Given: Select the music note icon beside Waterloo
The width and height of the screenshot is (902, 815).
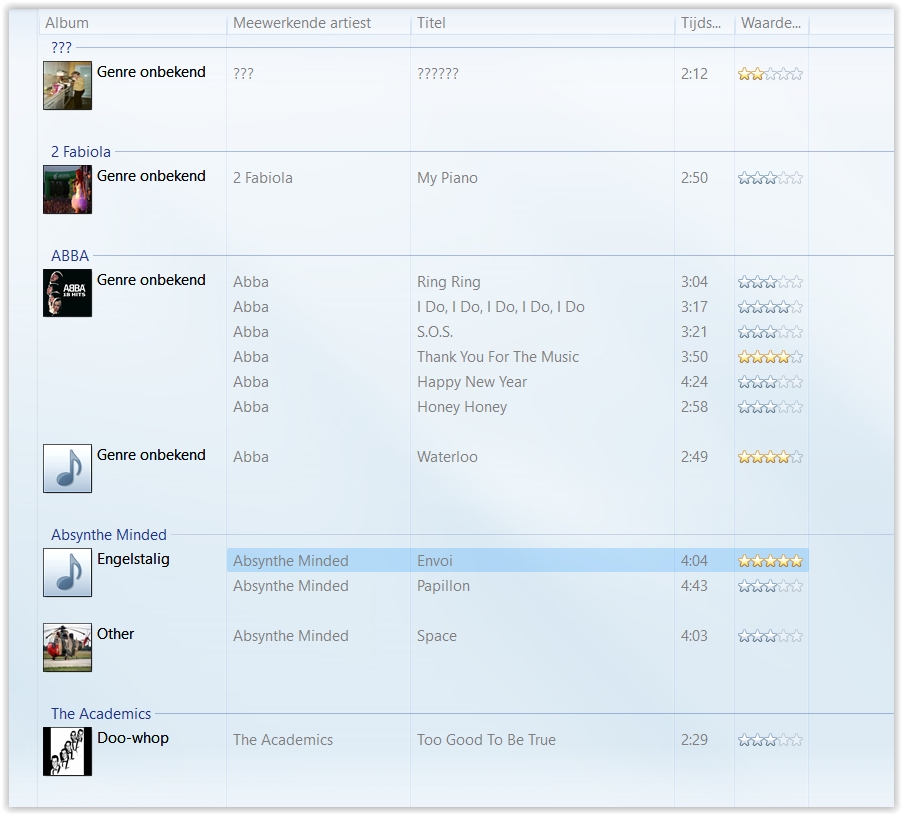Looking at the screenshot, I should (x=67, y=469).
